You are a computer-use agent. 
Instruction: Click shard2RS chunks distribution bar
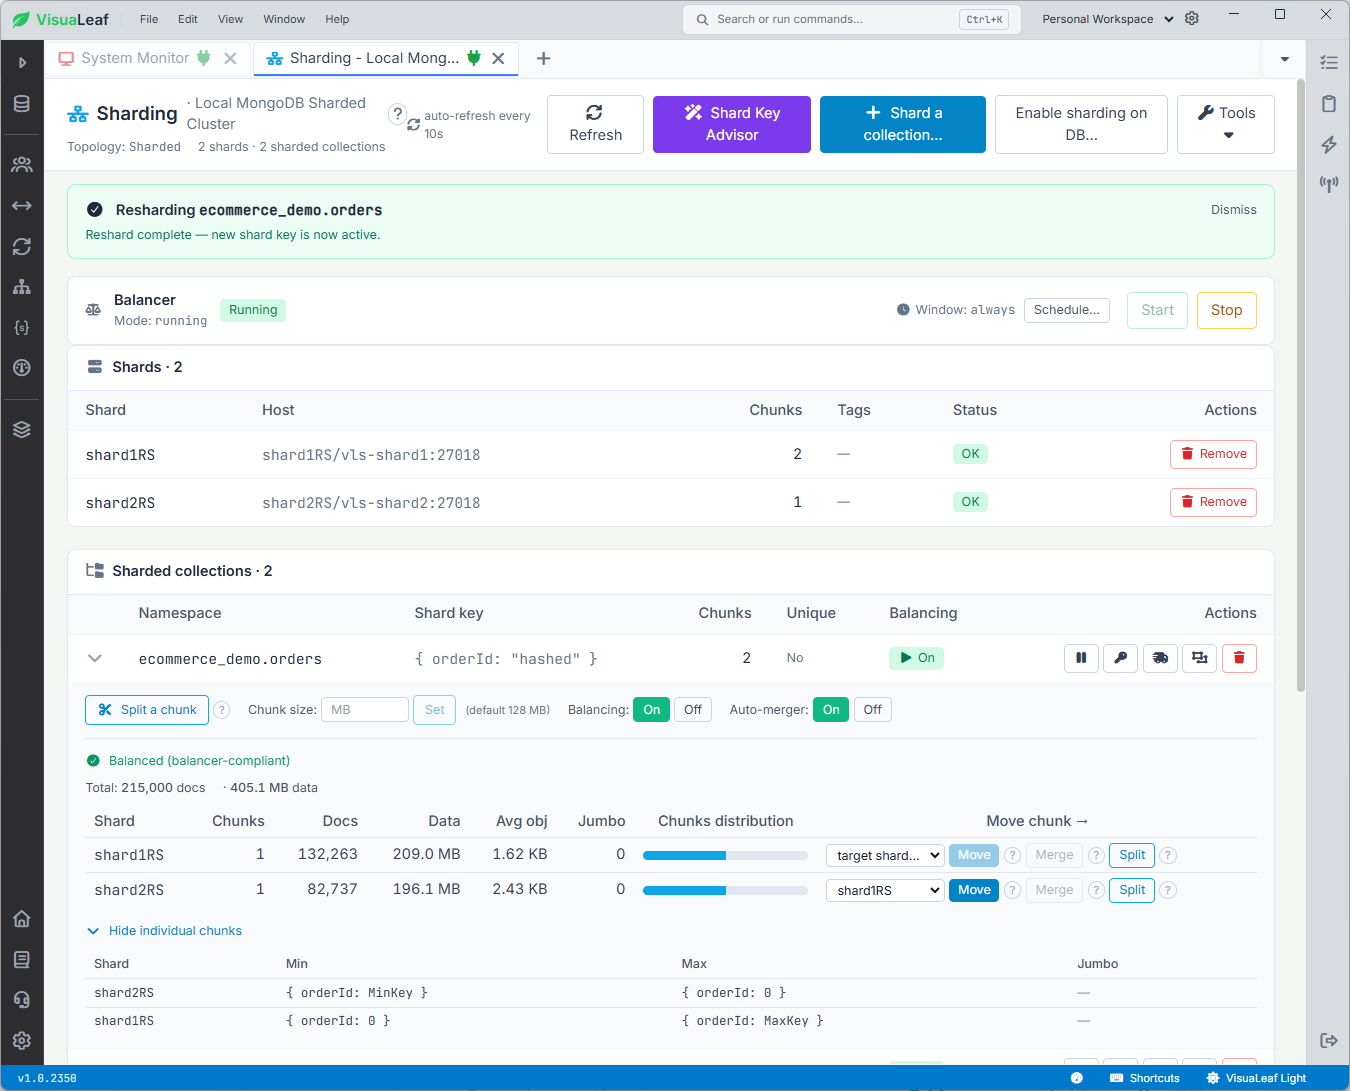tap(725, 890)
